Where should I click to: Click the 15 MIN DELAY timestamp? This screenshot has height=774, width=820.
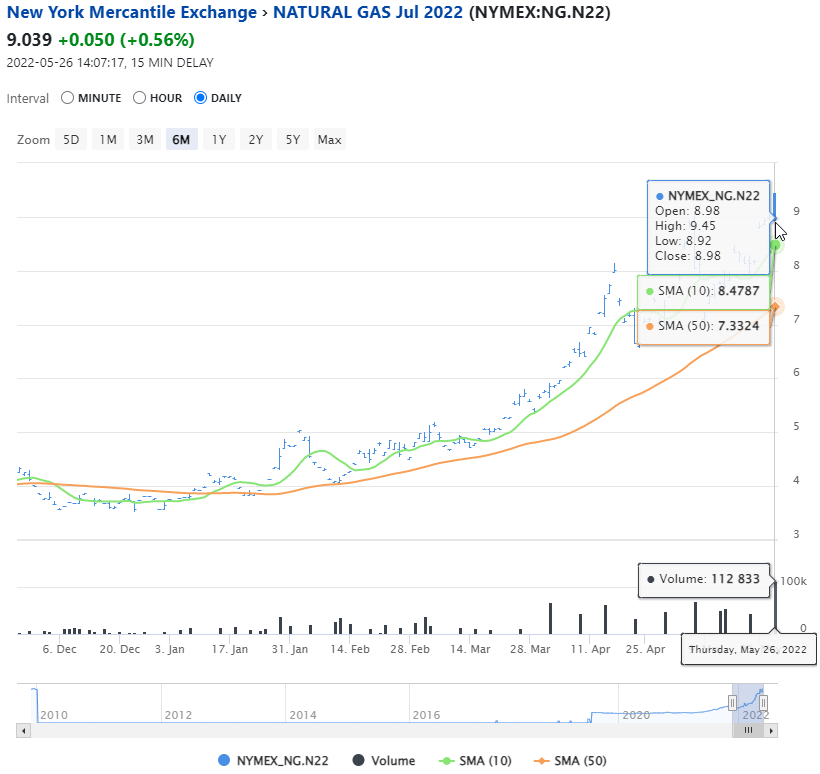click(110, 63)
